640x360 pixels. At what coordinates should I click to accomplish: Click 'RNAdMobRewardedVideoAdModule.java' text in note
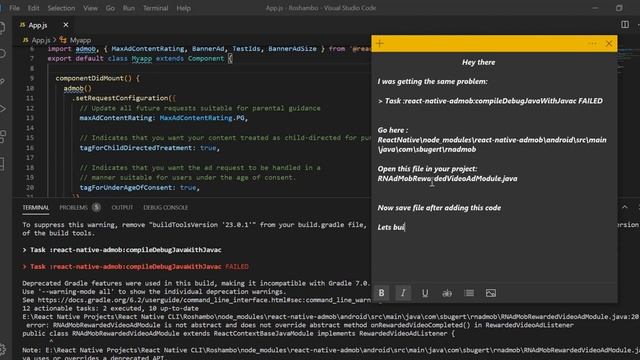pos(447,179)
